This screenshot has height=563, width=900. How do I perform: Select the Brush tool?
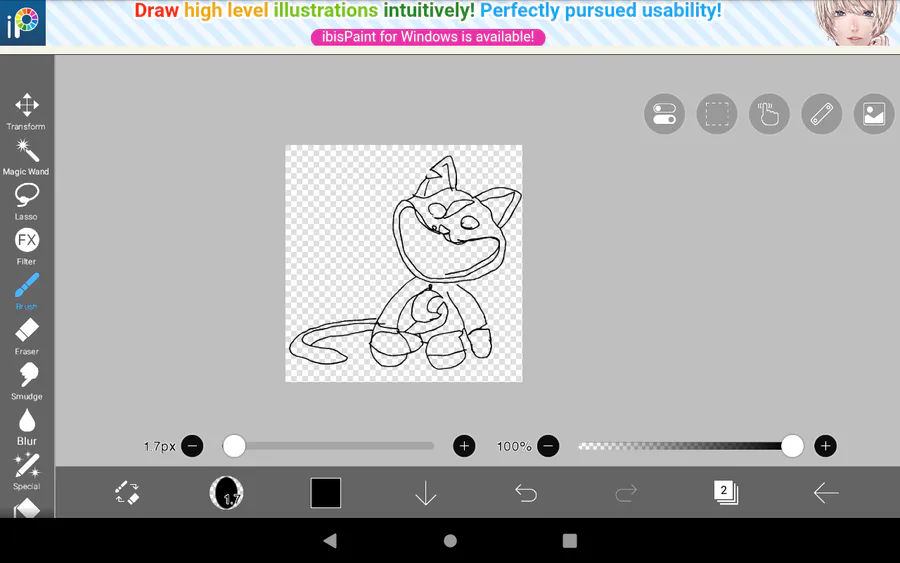pyautogui.click(x=26, y=292)
